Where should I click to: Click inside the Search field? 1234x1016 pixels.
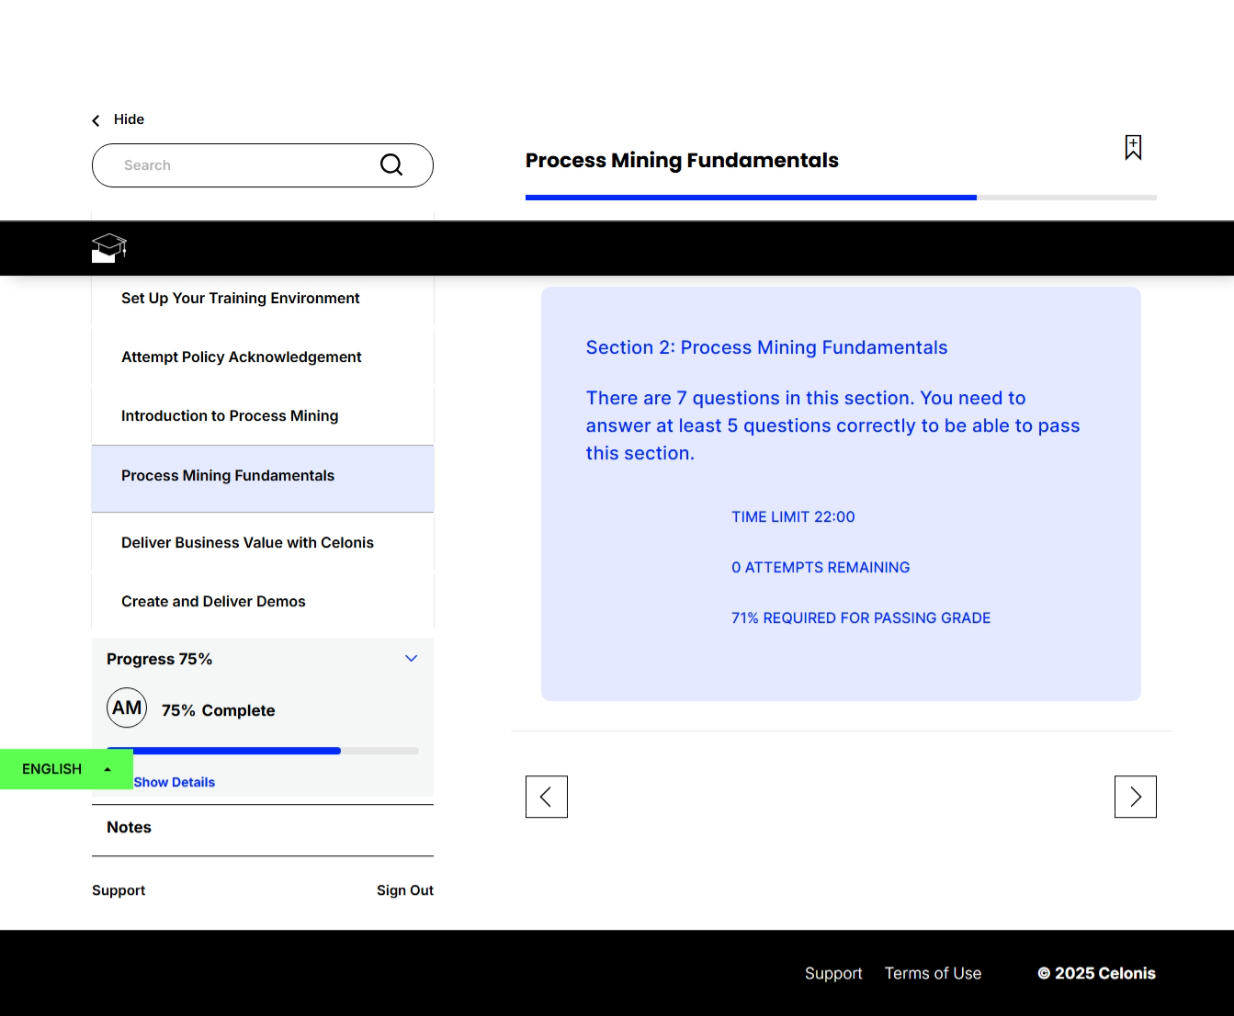263,165
